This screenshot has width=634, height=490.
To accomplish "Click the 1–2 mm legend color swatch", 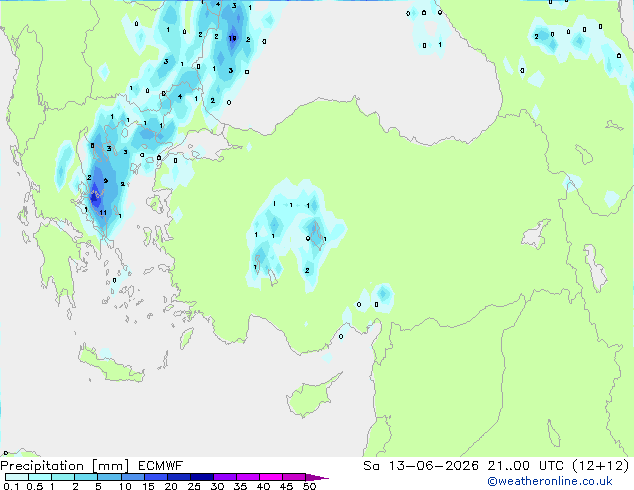I will point(63,477).
